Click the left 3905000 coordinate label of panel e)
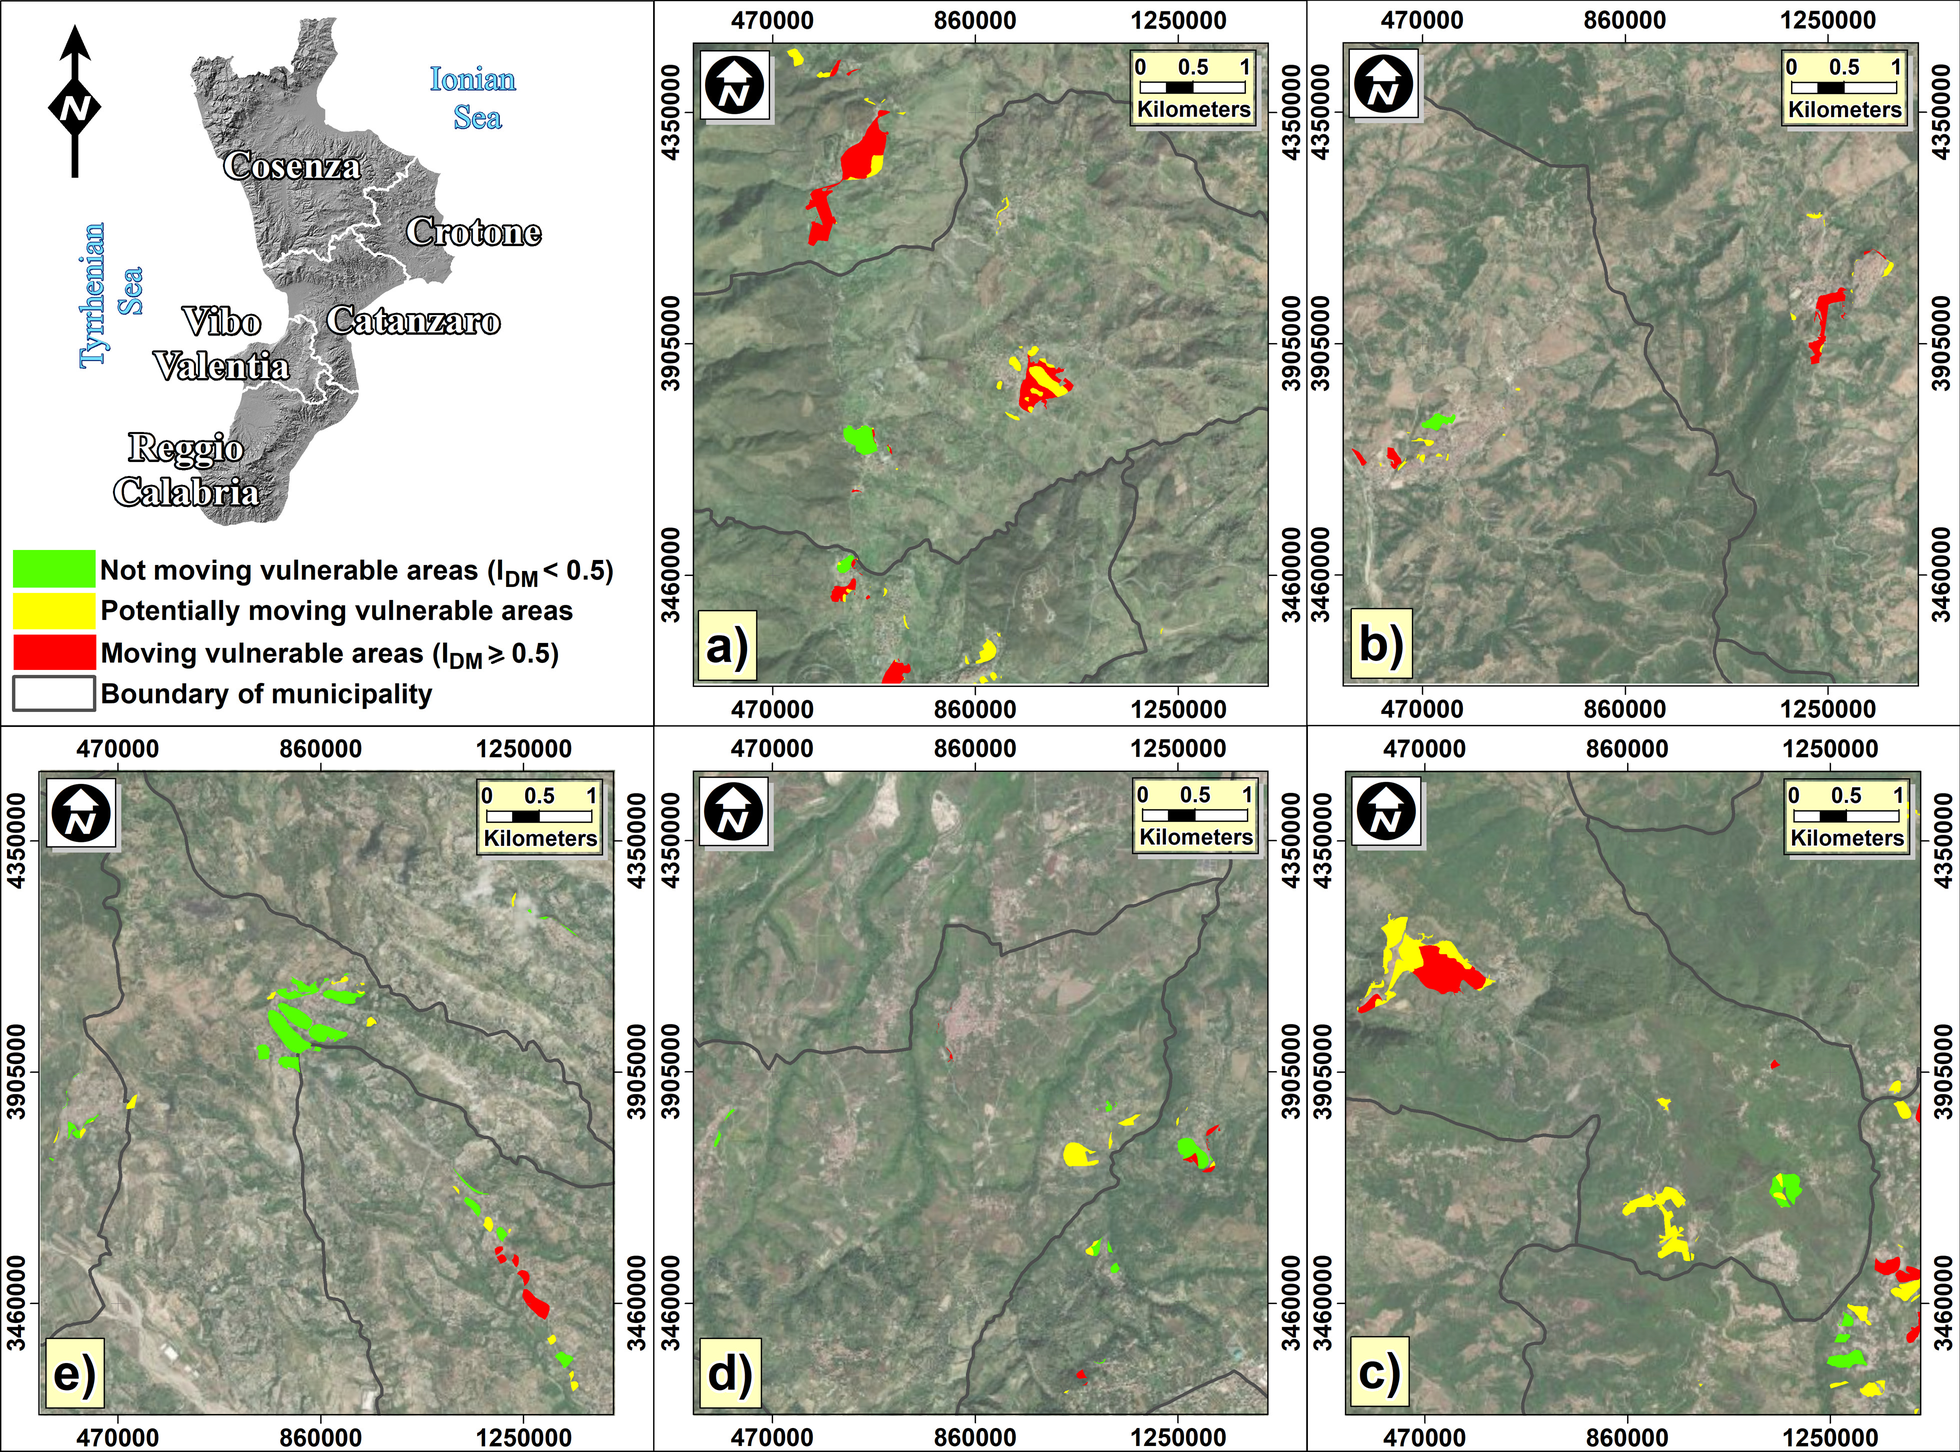The height and width of the screenshot is (1452, 1960). [17, 1072]
